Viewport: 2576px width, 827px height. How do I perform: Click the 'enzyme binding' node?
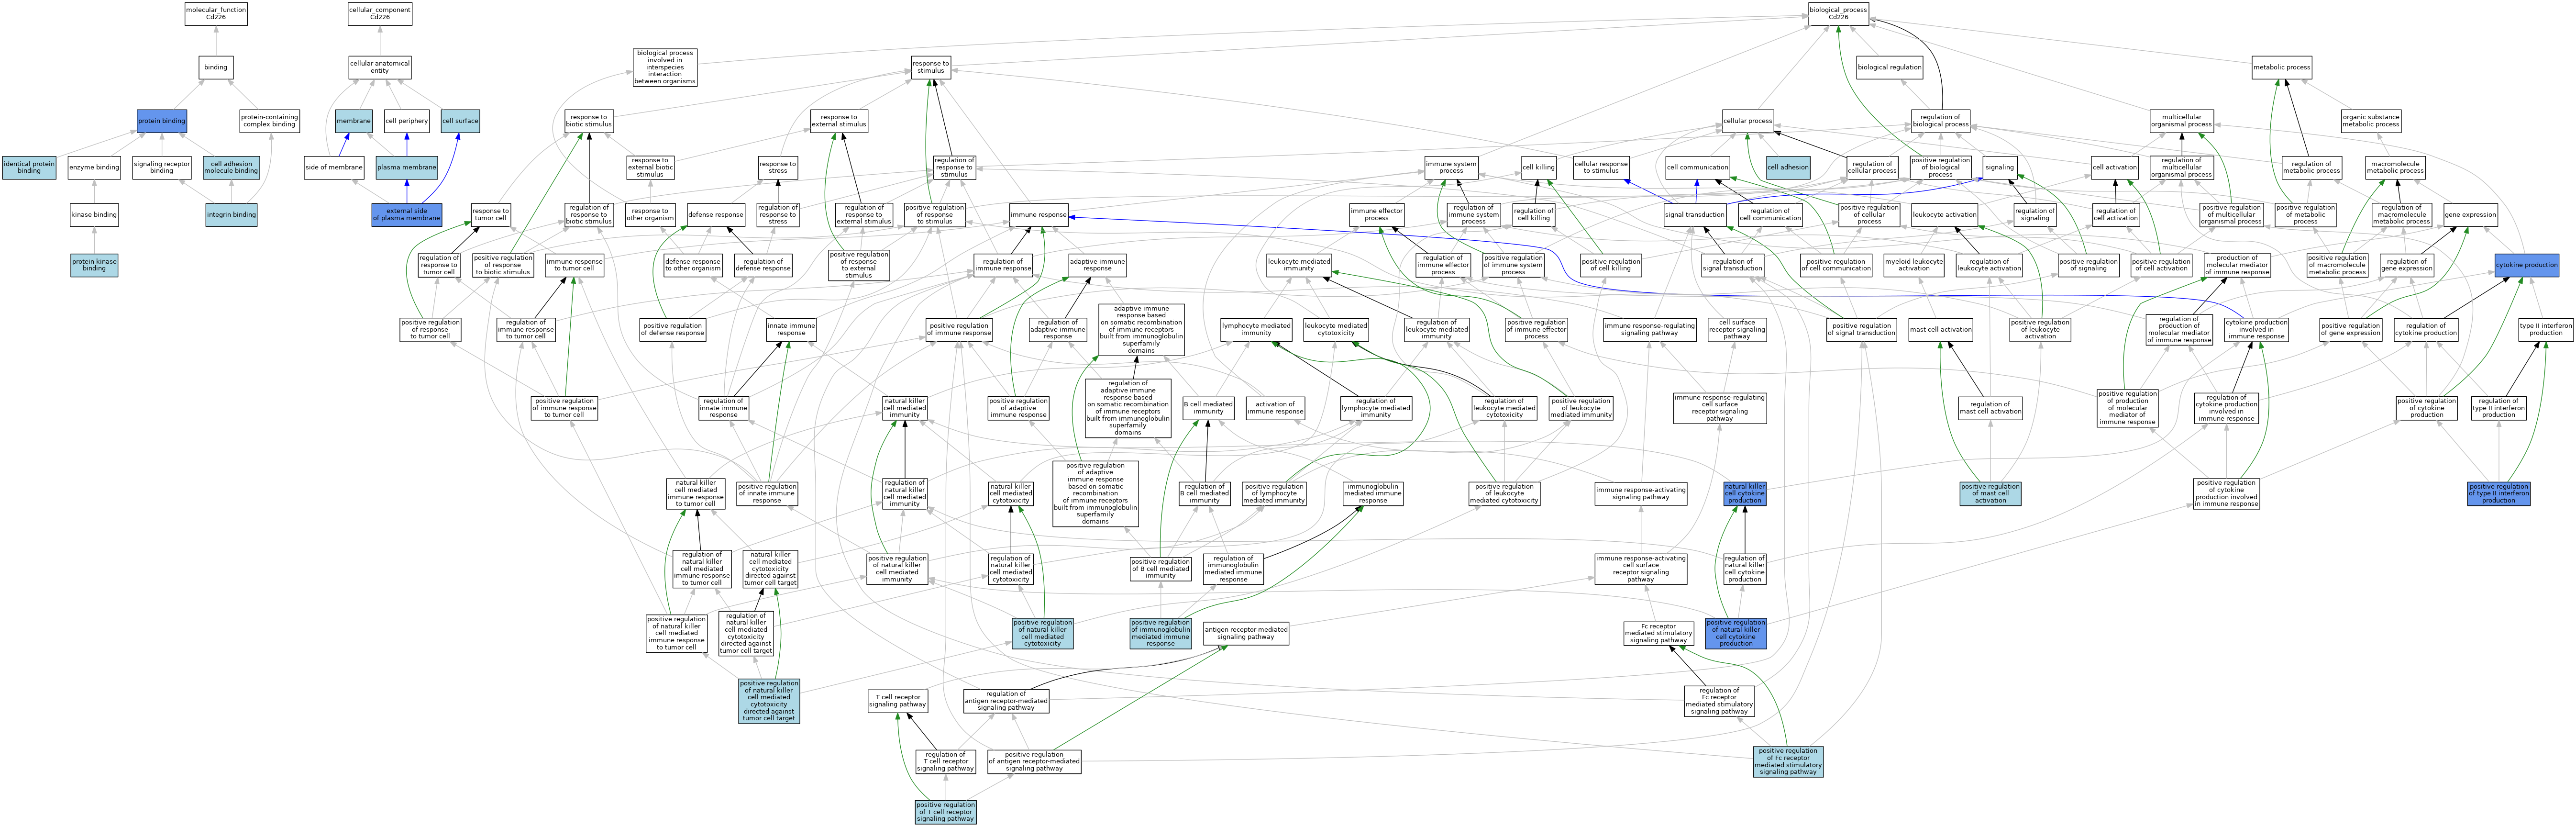point(94,168)
